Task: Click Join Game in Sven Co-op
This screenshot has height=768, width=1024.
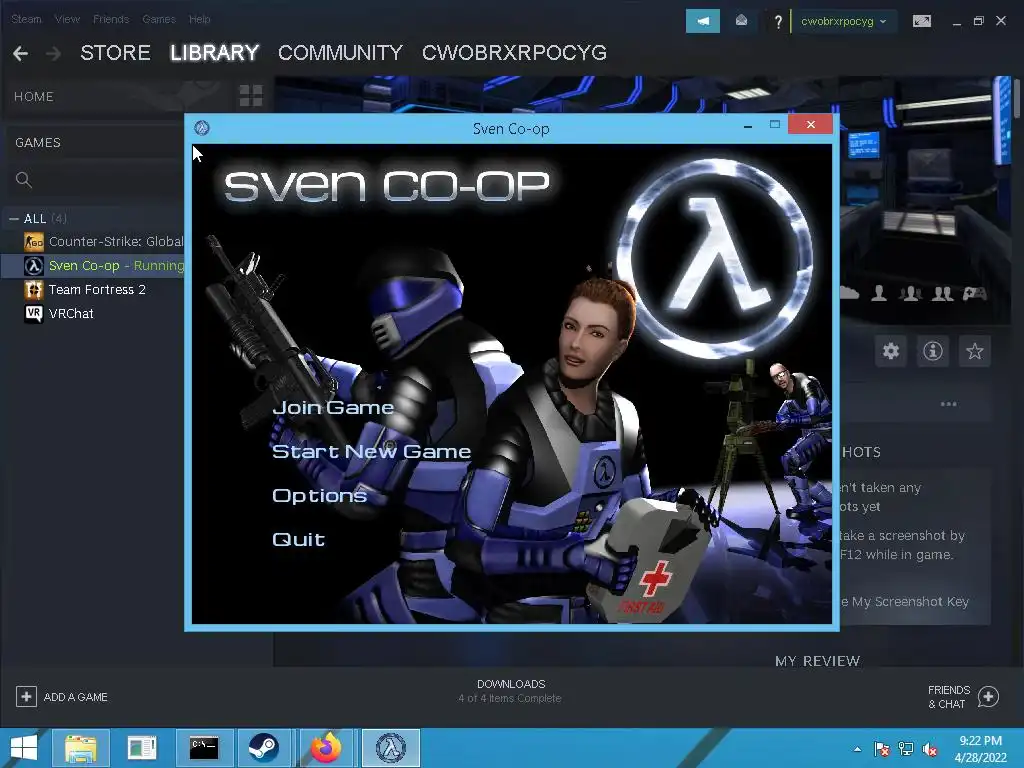Action: click(333, 408)
